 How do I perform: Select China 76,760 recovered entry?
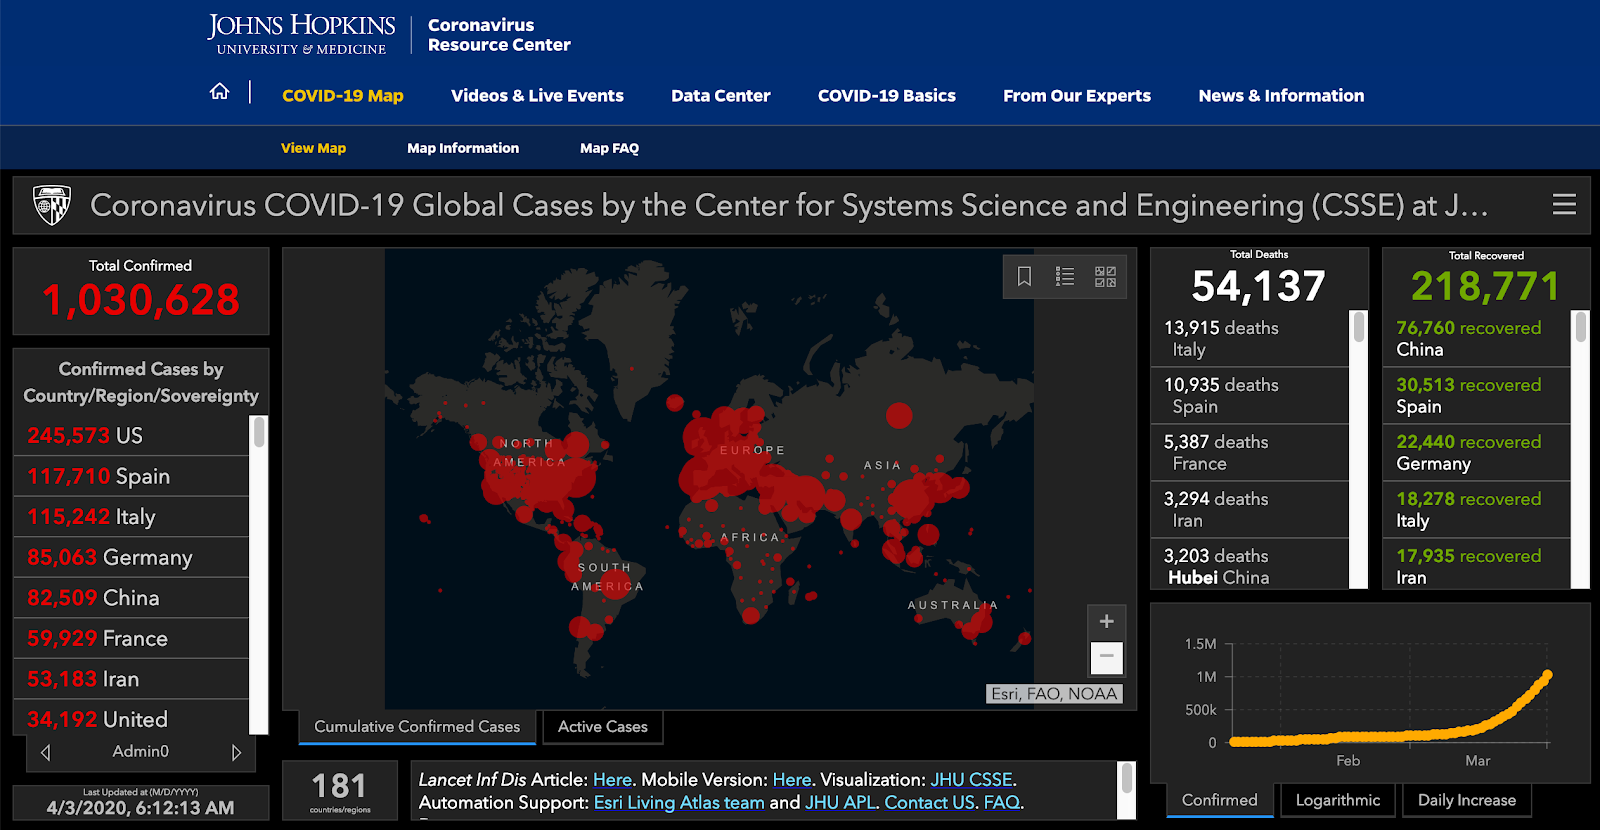click(1476, 339)
